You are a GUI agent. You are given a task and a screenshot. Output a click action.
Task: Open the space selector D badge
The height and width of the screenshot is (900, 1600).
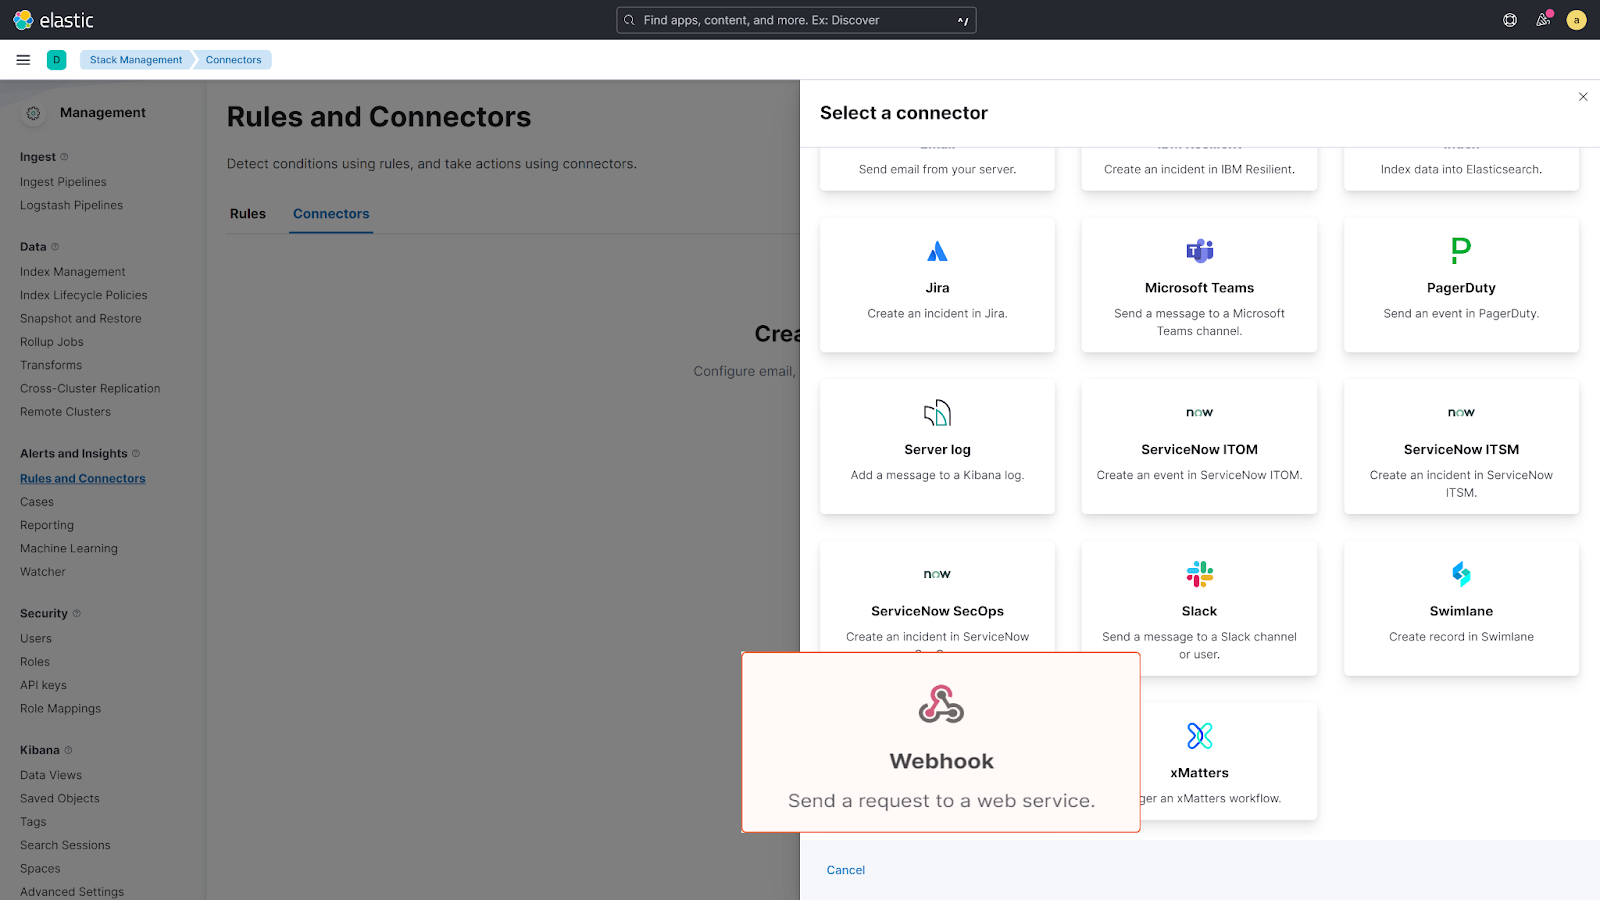(57, 60)
